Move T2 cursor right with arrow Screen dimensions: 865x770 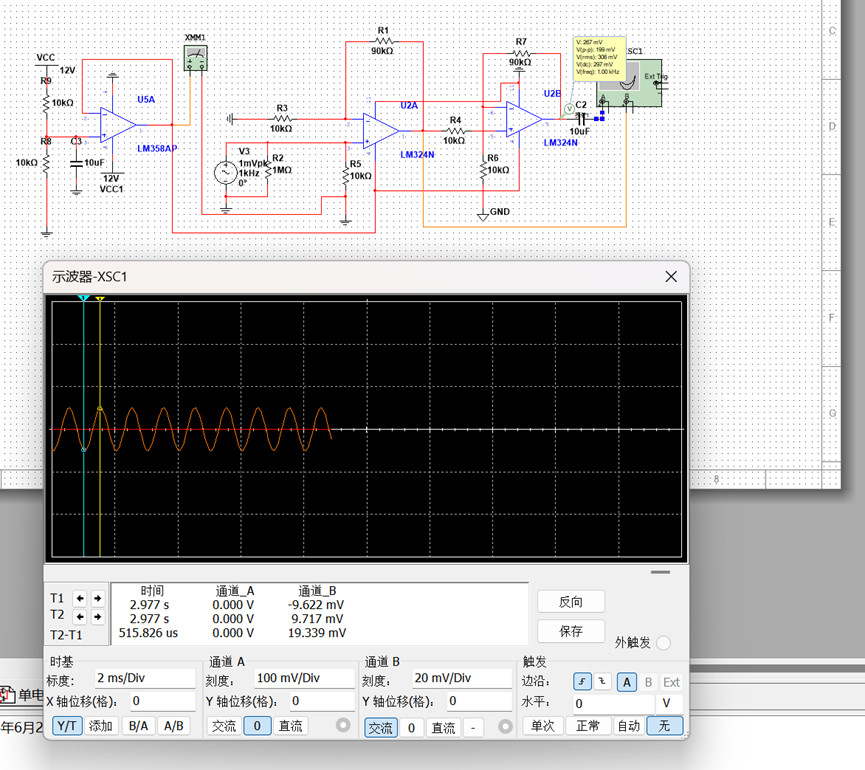click(x=98, y=617)
